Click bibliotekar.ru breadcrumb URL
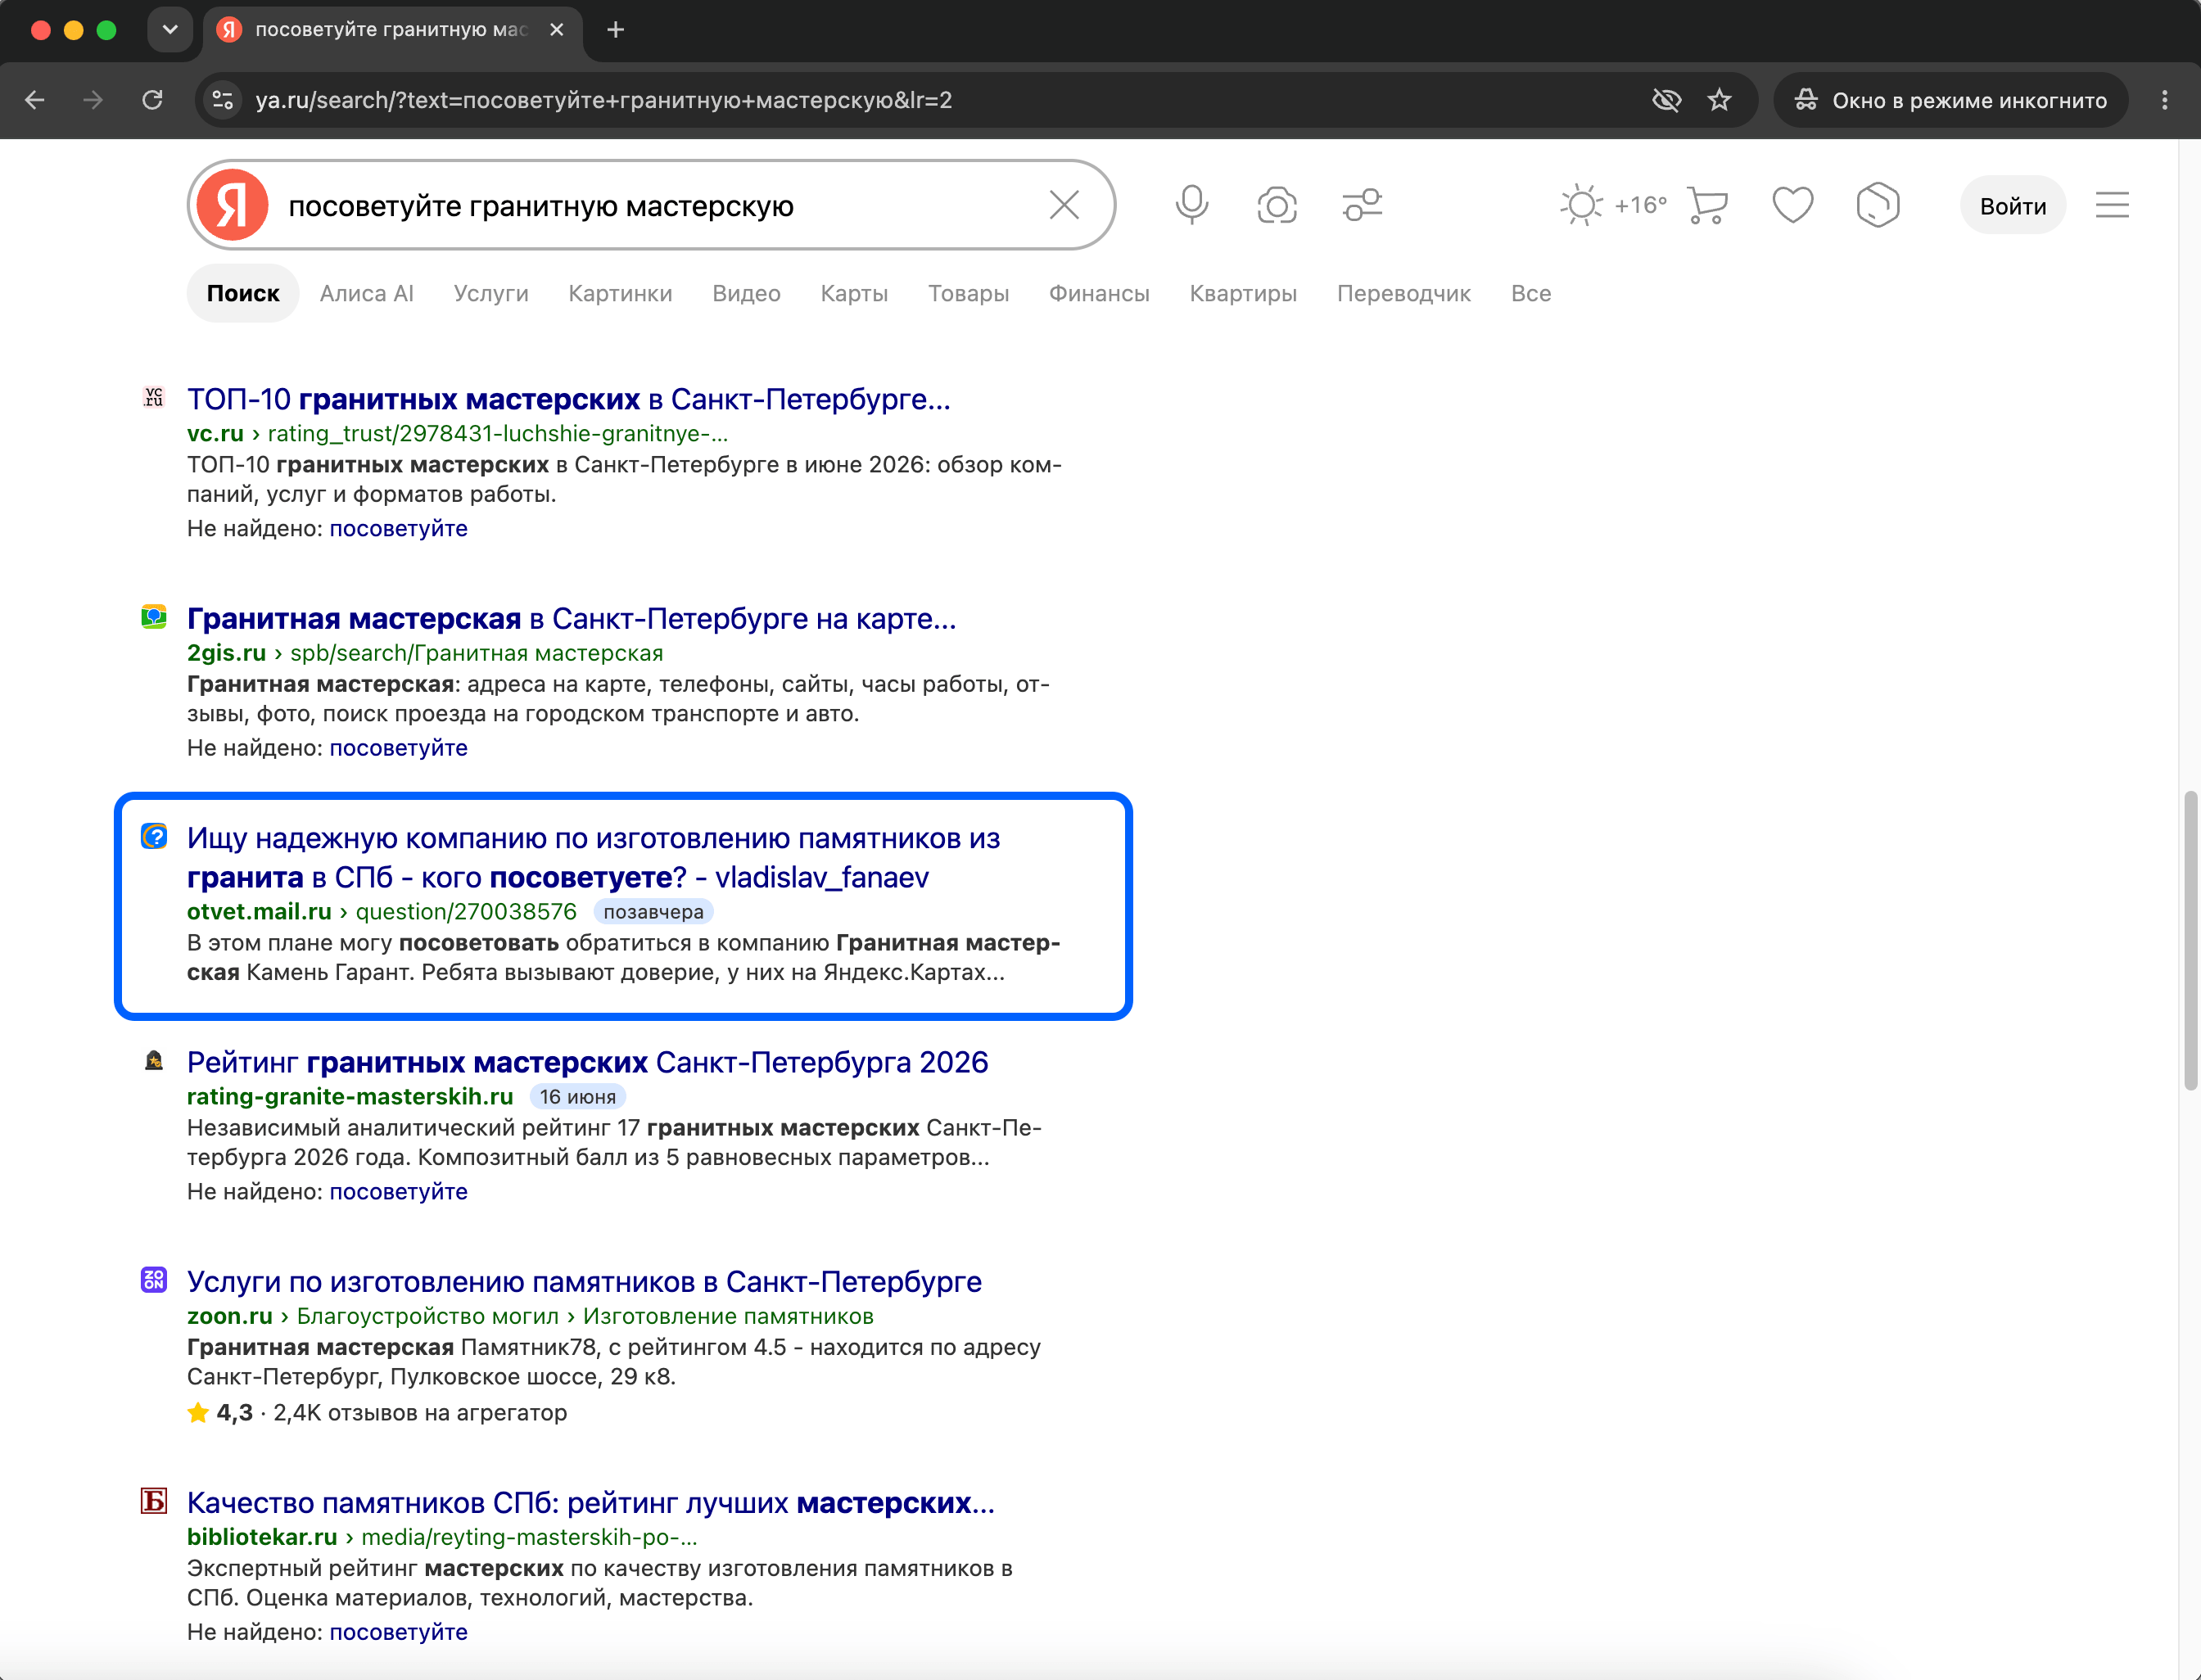 442,1537
